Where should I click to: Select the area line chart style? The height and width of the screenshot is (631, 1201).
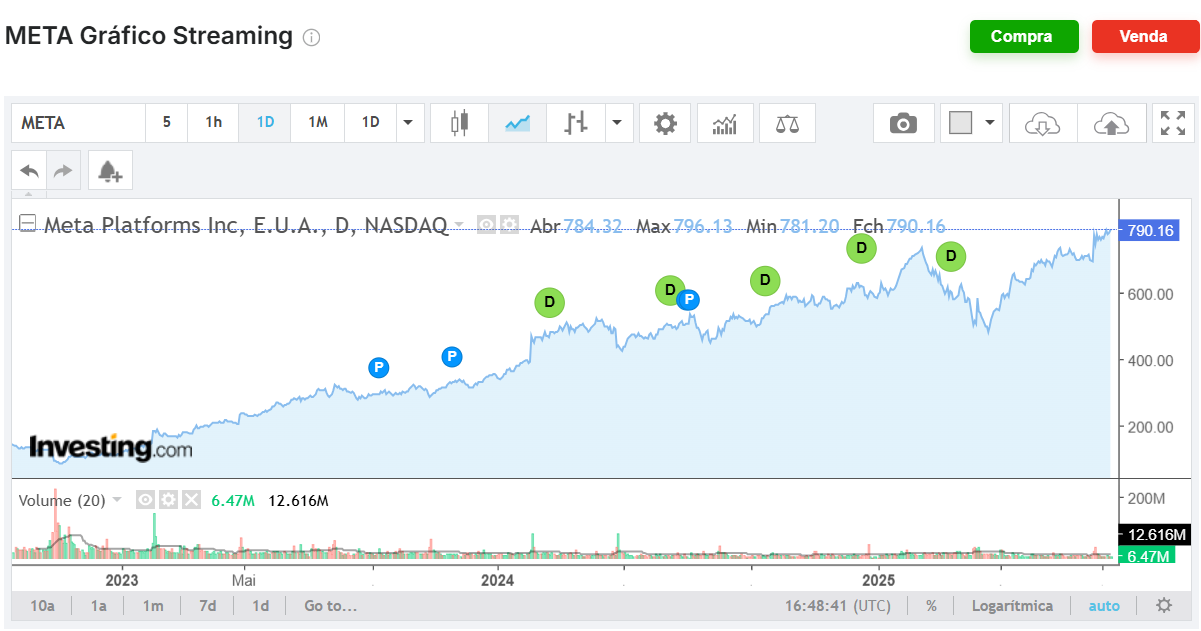click(x=517, y=123)
